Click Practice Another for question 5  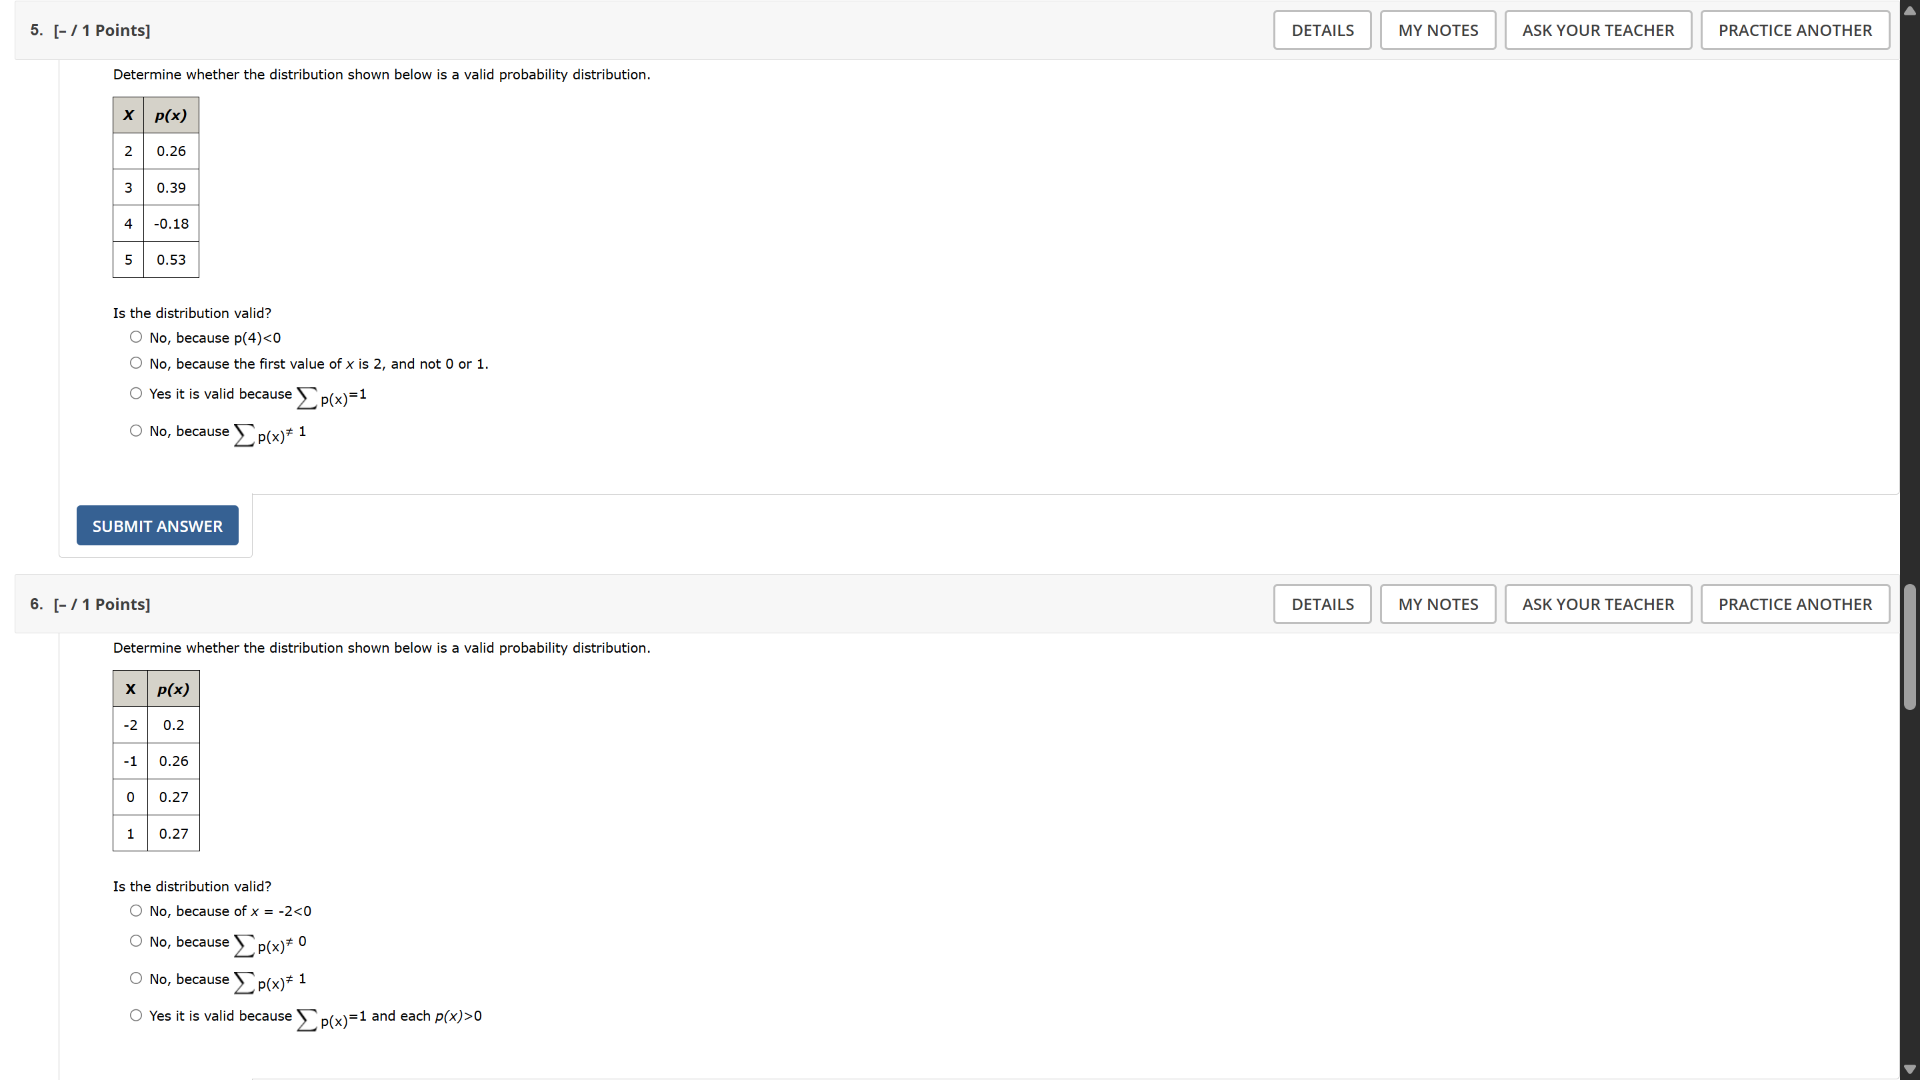1794,30
